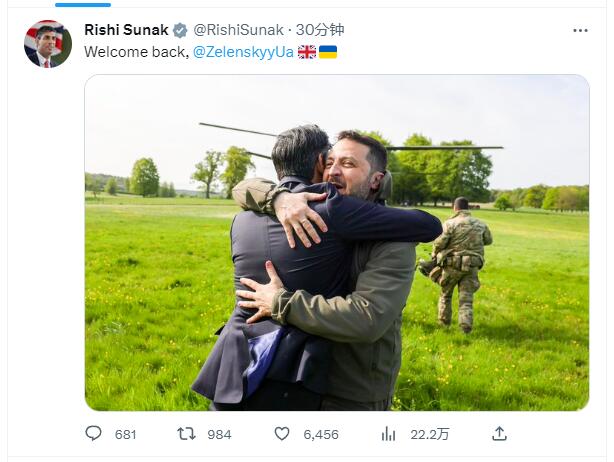614x462 pixels.
Task: Open the view analytics bar chart icon
Action: click(388, 434)
